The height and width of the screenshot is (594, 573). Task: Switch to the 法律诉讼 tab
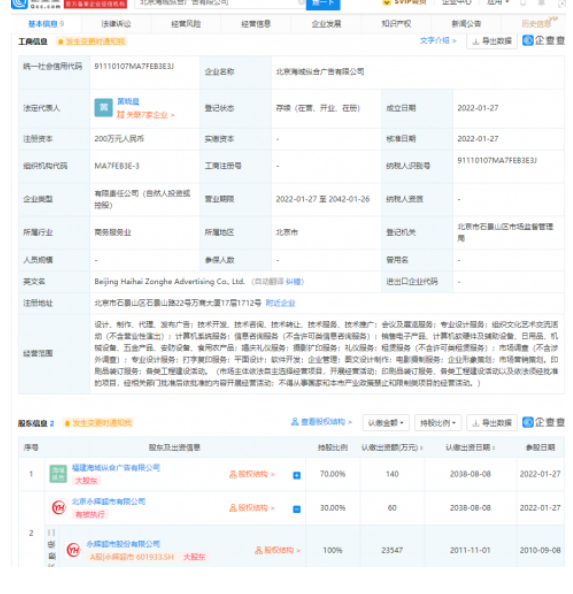(x=116, y=24)
